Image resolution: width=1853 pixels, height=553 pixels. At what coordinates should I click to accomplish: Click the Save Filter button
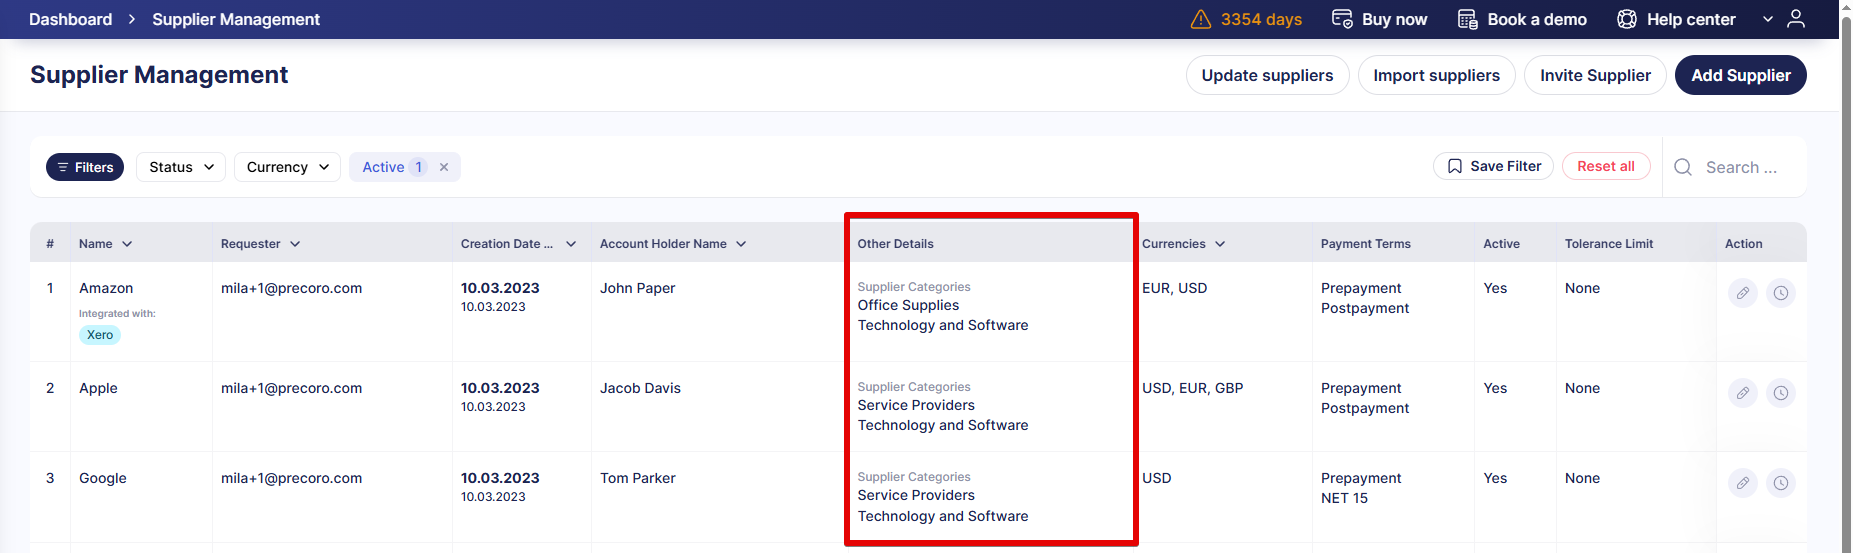[x=1493, y=166]
